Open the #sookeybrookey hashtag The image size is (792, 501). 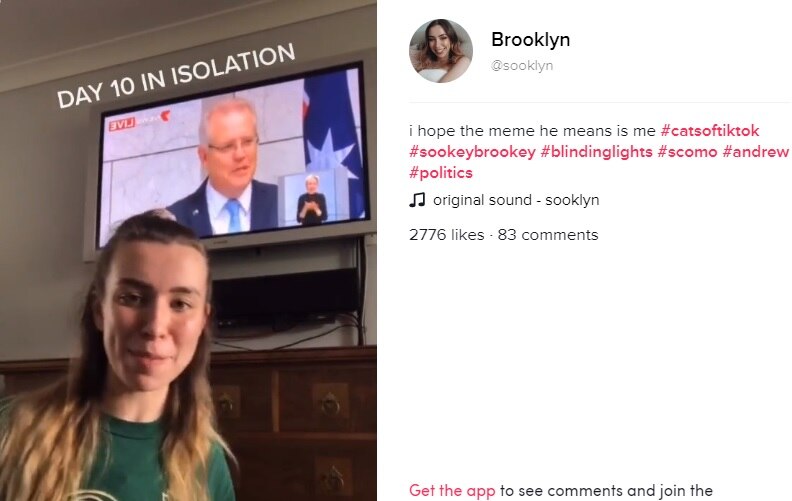(x=472, y=152)
